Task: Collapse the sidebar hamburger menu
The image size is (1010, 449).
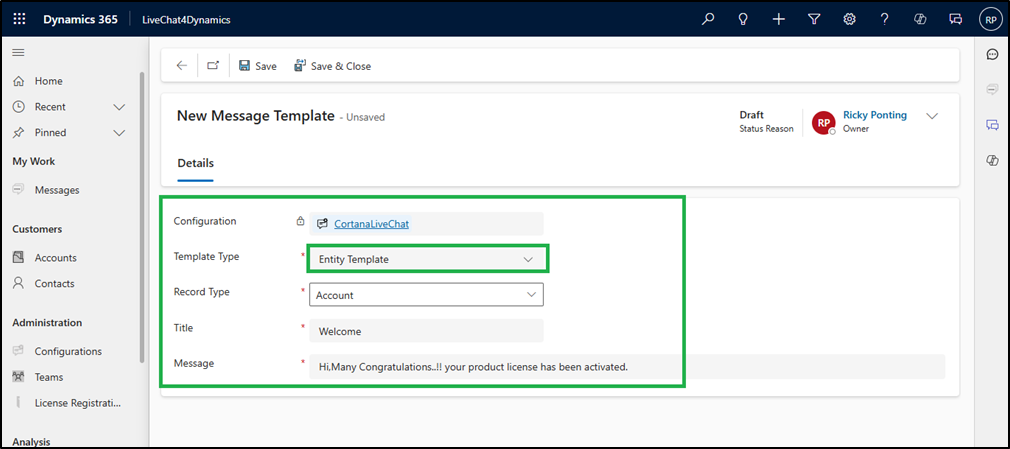Action: tap(18, 52)
